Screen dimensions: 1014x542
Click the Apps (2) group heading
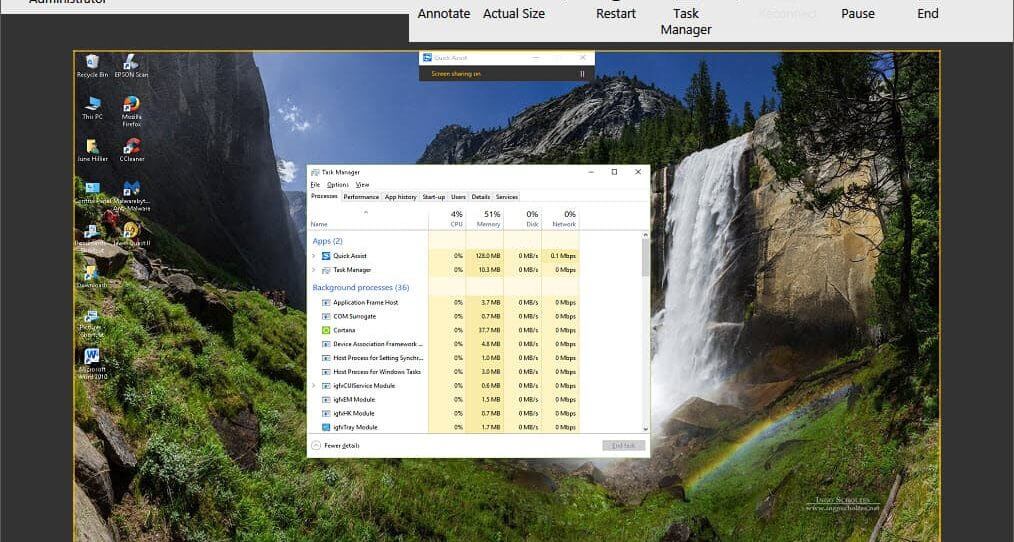[x=327, y=241]
